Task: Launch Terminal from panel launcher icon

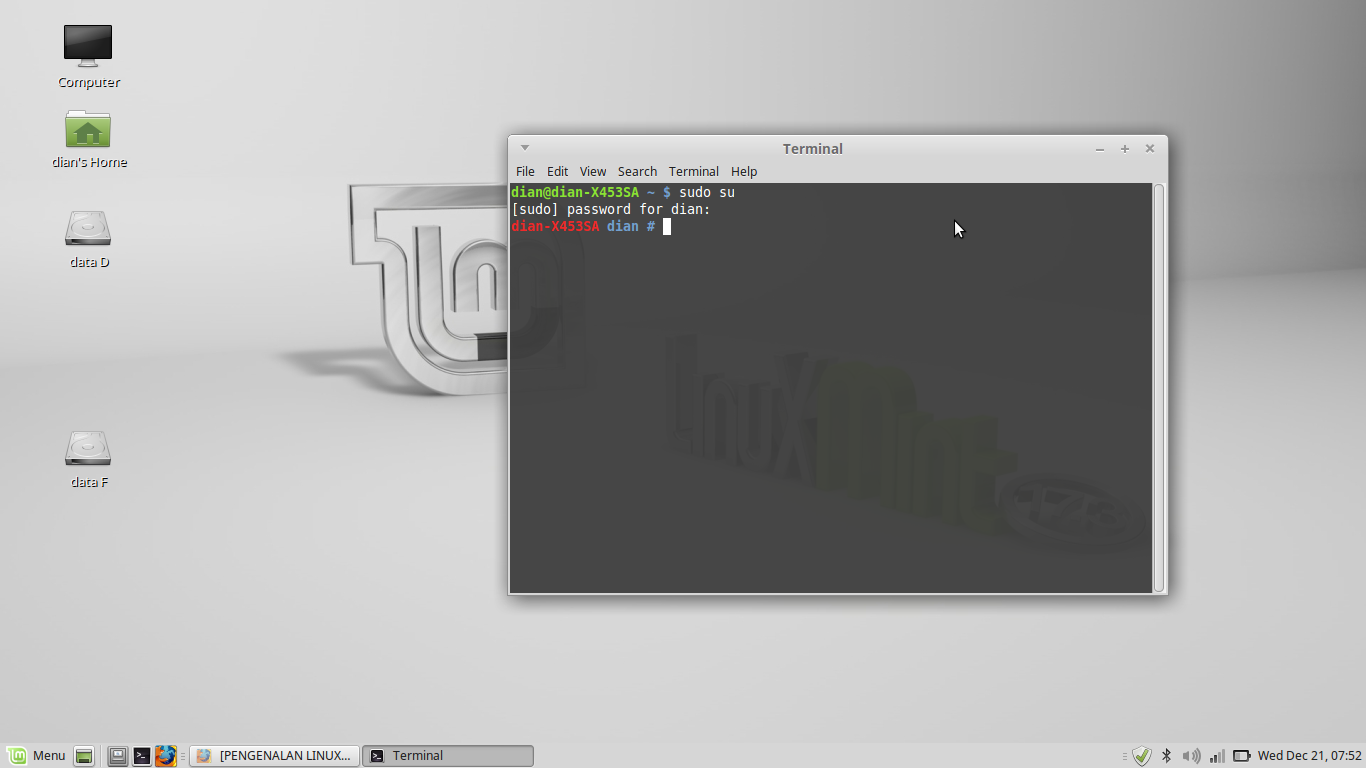Action: [x=142, y=756]
